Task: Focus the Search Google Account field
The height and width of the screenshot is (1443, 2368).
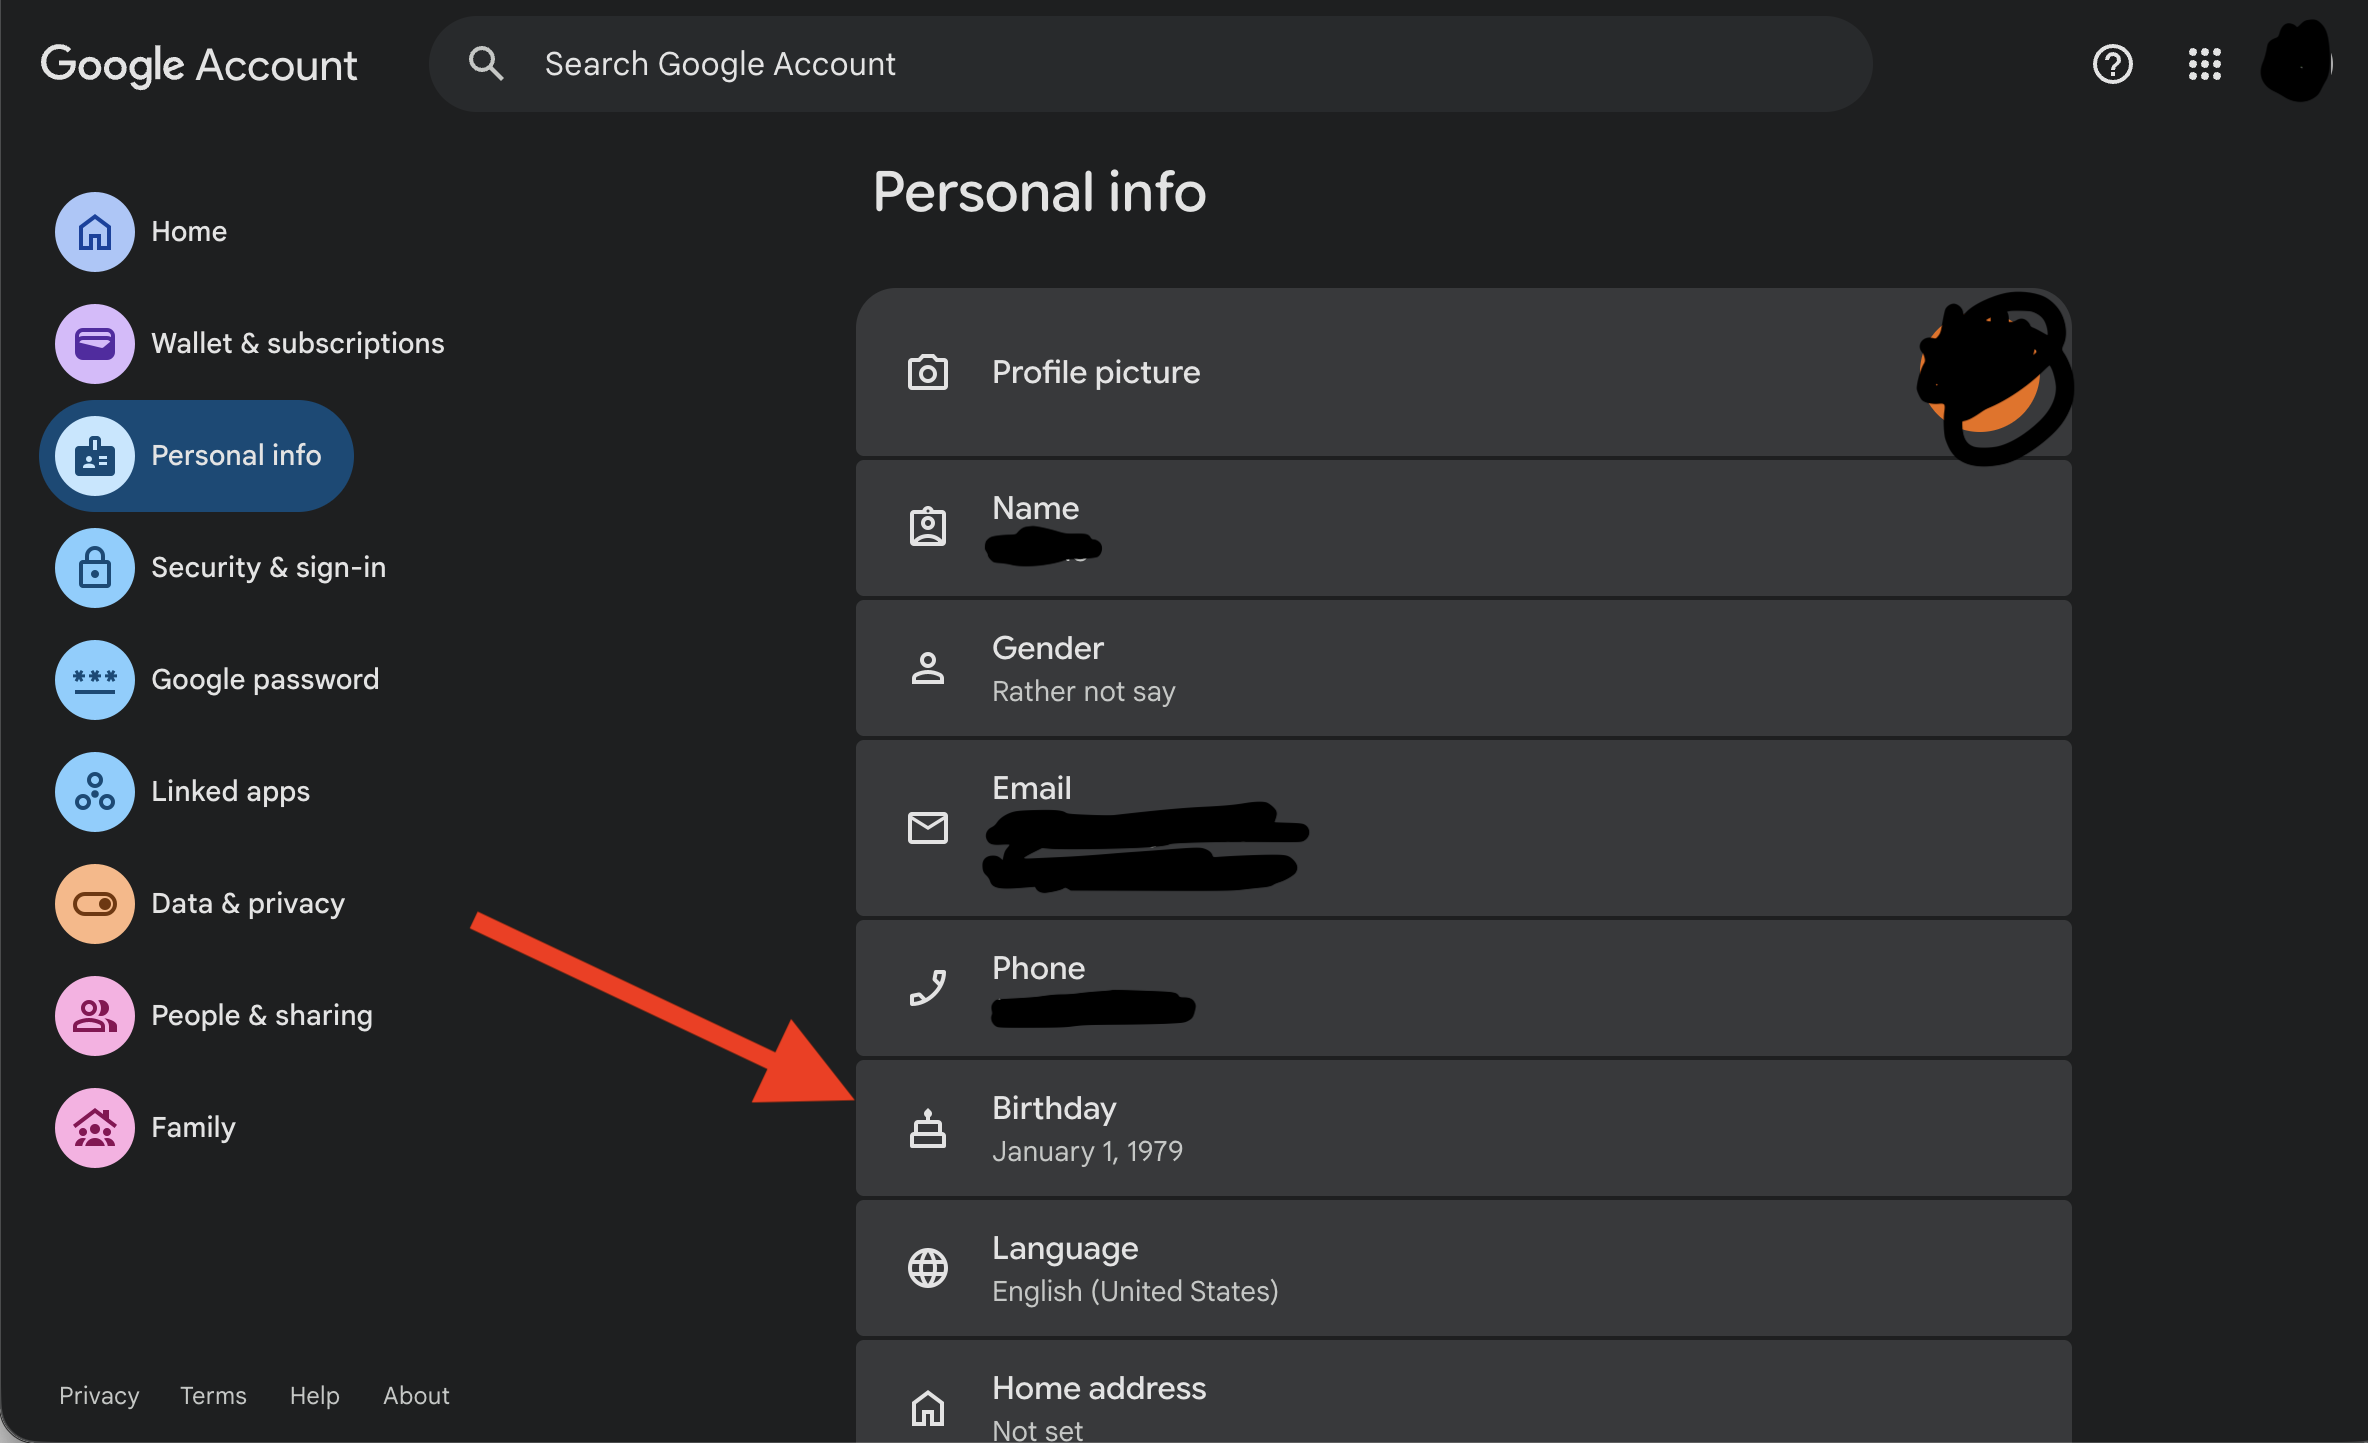Action: point(1150,64)
